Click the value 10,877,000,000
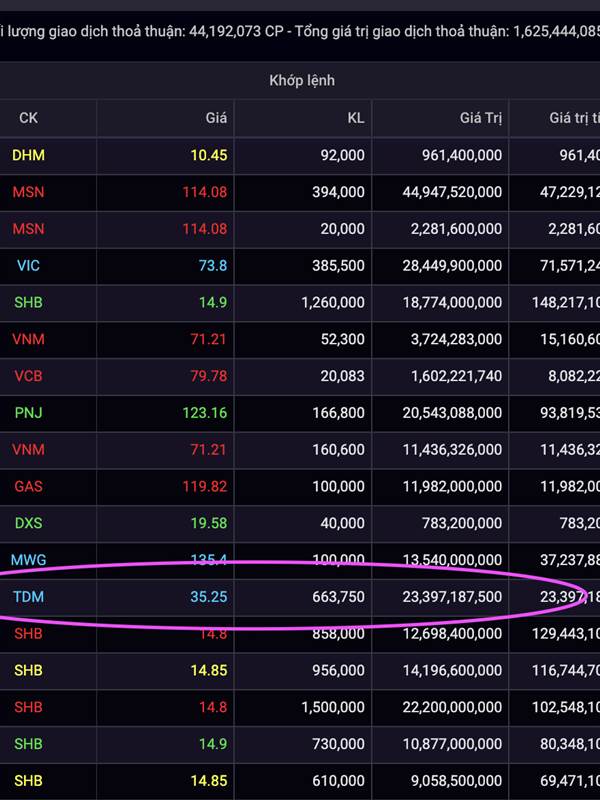 click(x=452, y=743)
